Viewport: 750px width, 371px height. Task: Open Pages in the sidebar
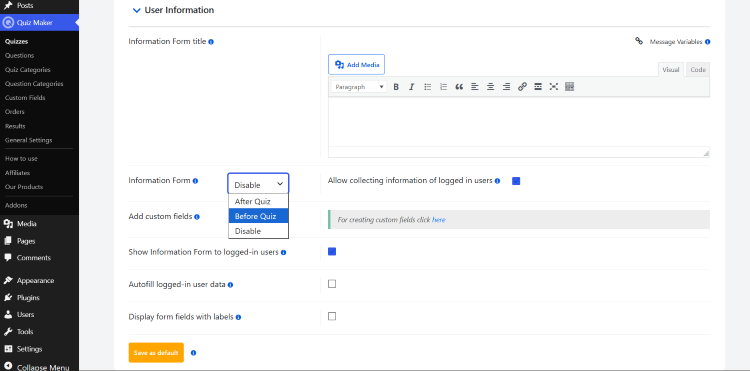(x=26, y=241)
